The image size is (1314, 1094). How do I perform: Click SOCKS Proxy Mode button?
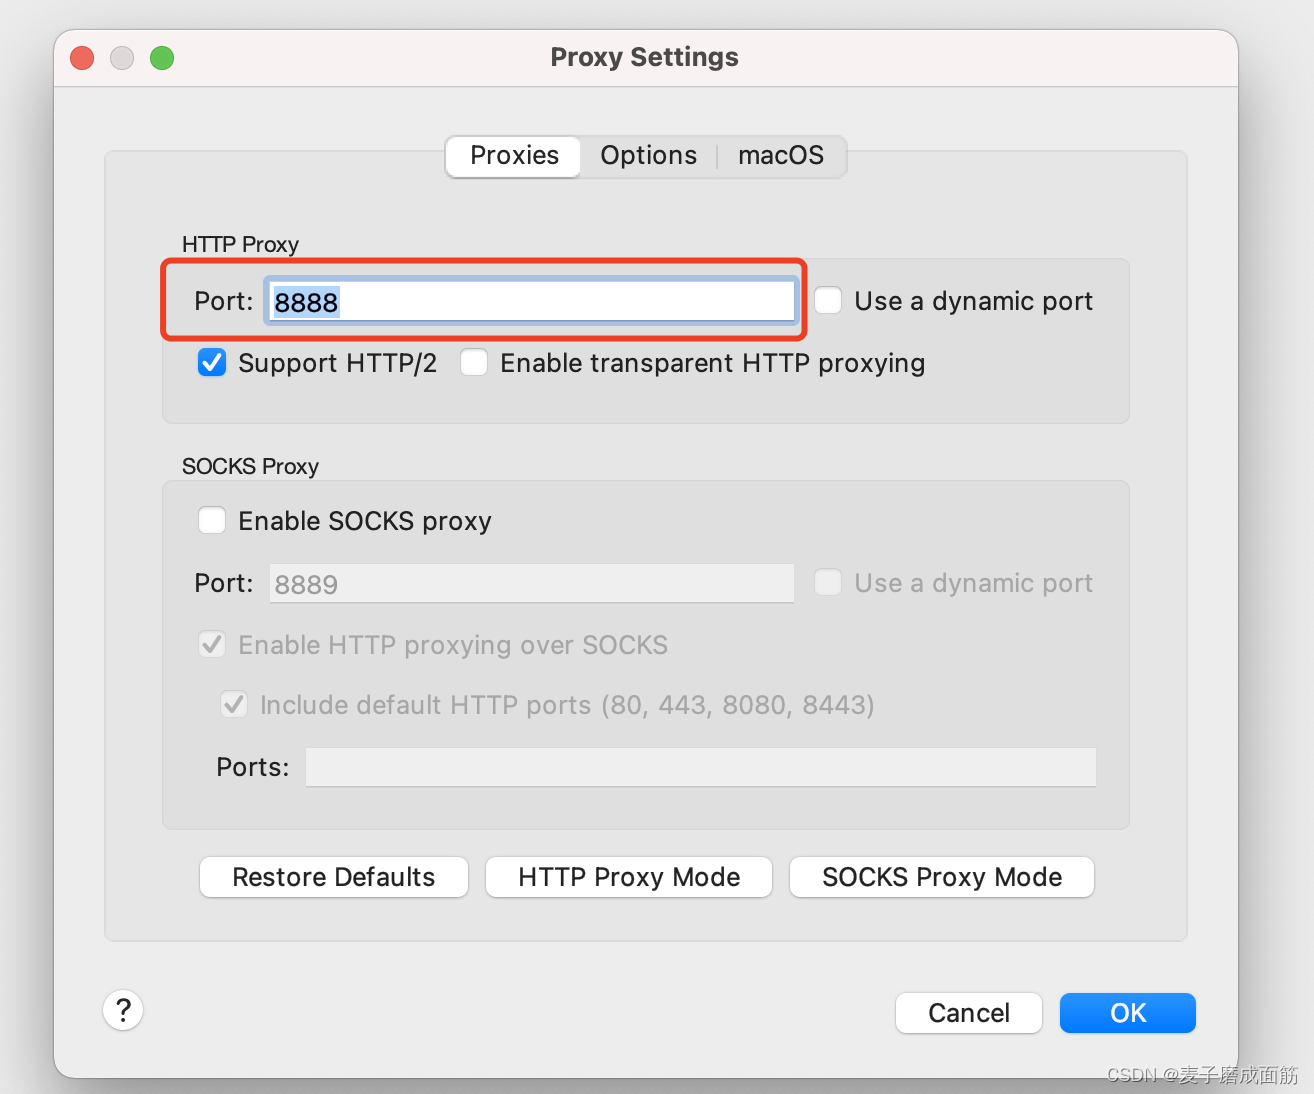pyautogui.click(x=942, y=877)
